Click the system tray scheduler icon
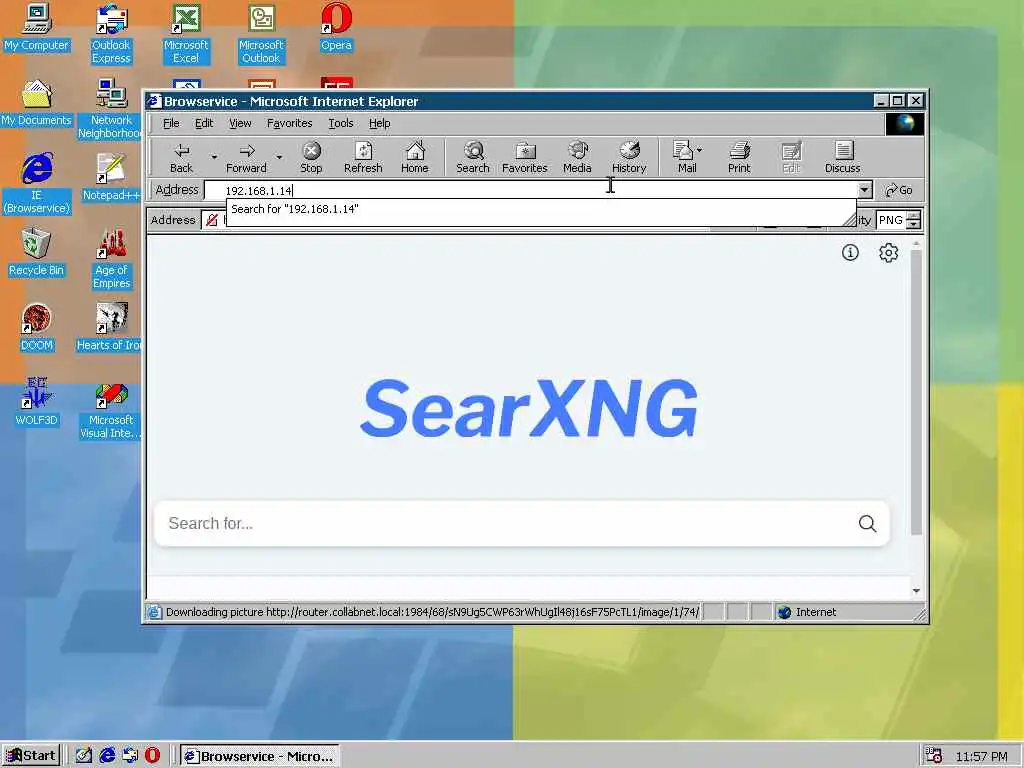 933,756
